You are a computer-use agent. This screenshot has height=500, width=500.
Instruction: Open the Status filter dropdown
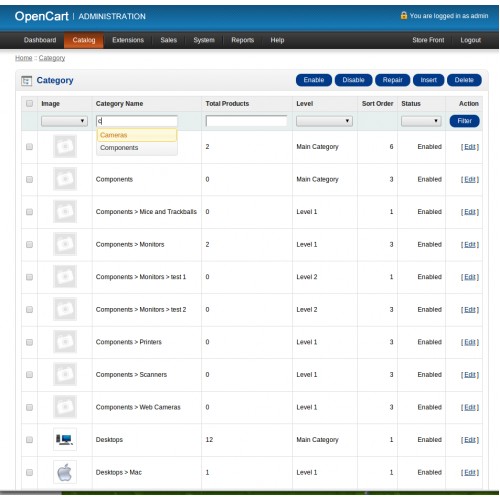421,121
